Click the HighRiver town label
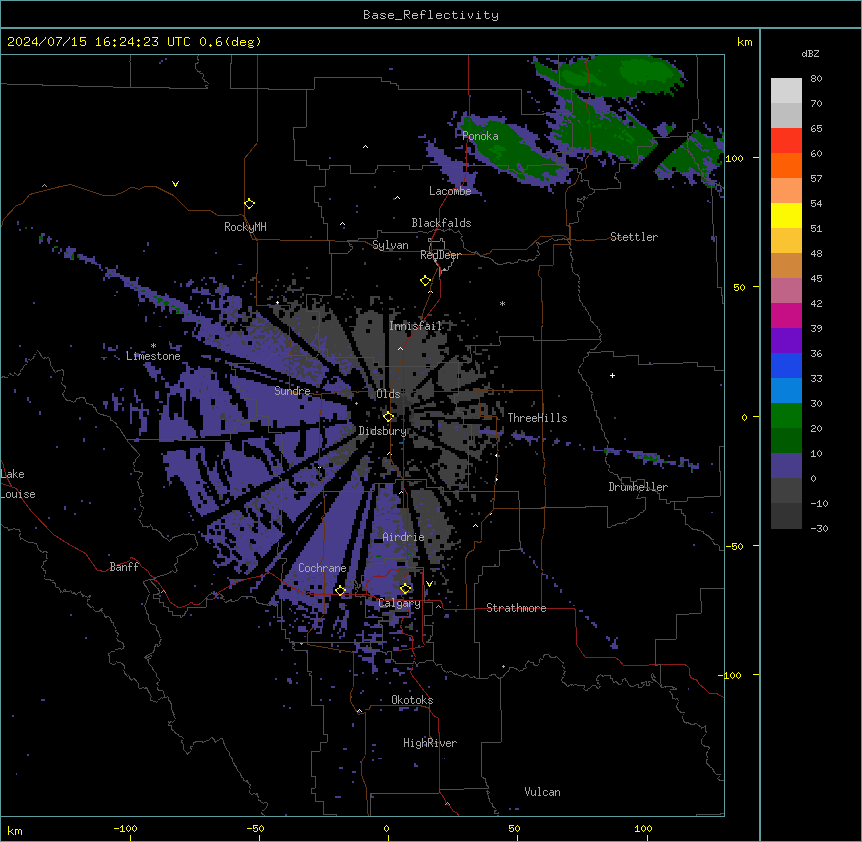Image resolution: width=862 pixels, height=842 pixels. [x=430, y=743]
